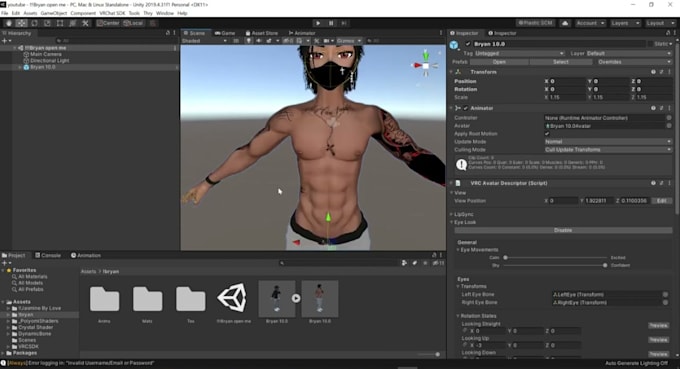Viewport: 680px width, 369px height.
Task: Click the Eye Look Disable button
Action: click(x=563, y=230)
